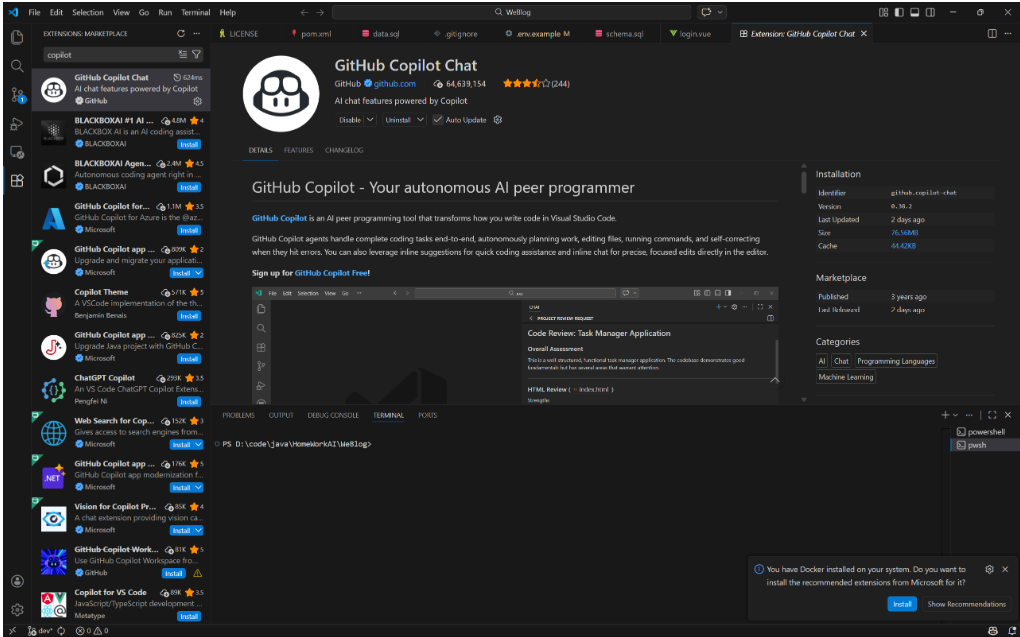Open editor more actions ellipsis
This screenshot has width=1020, height=637.
pos(1008,33)
